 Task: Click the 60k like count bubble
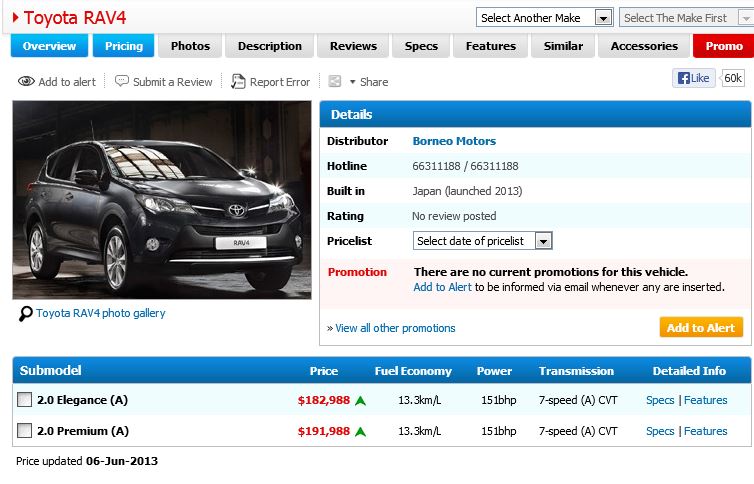[733, 78]
